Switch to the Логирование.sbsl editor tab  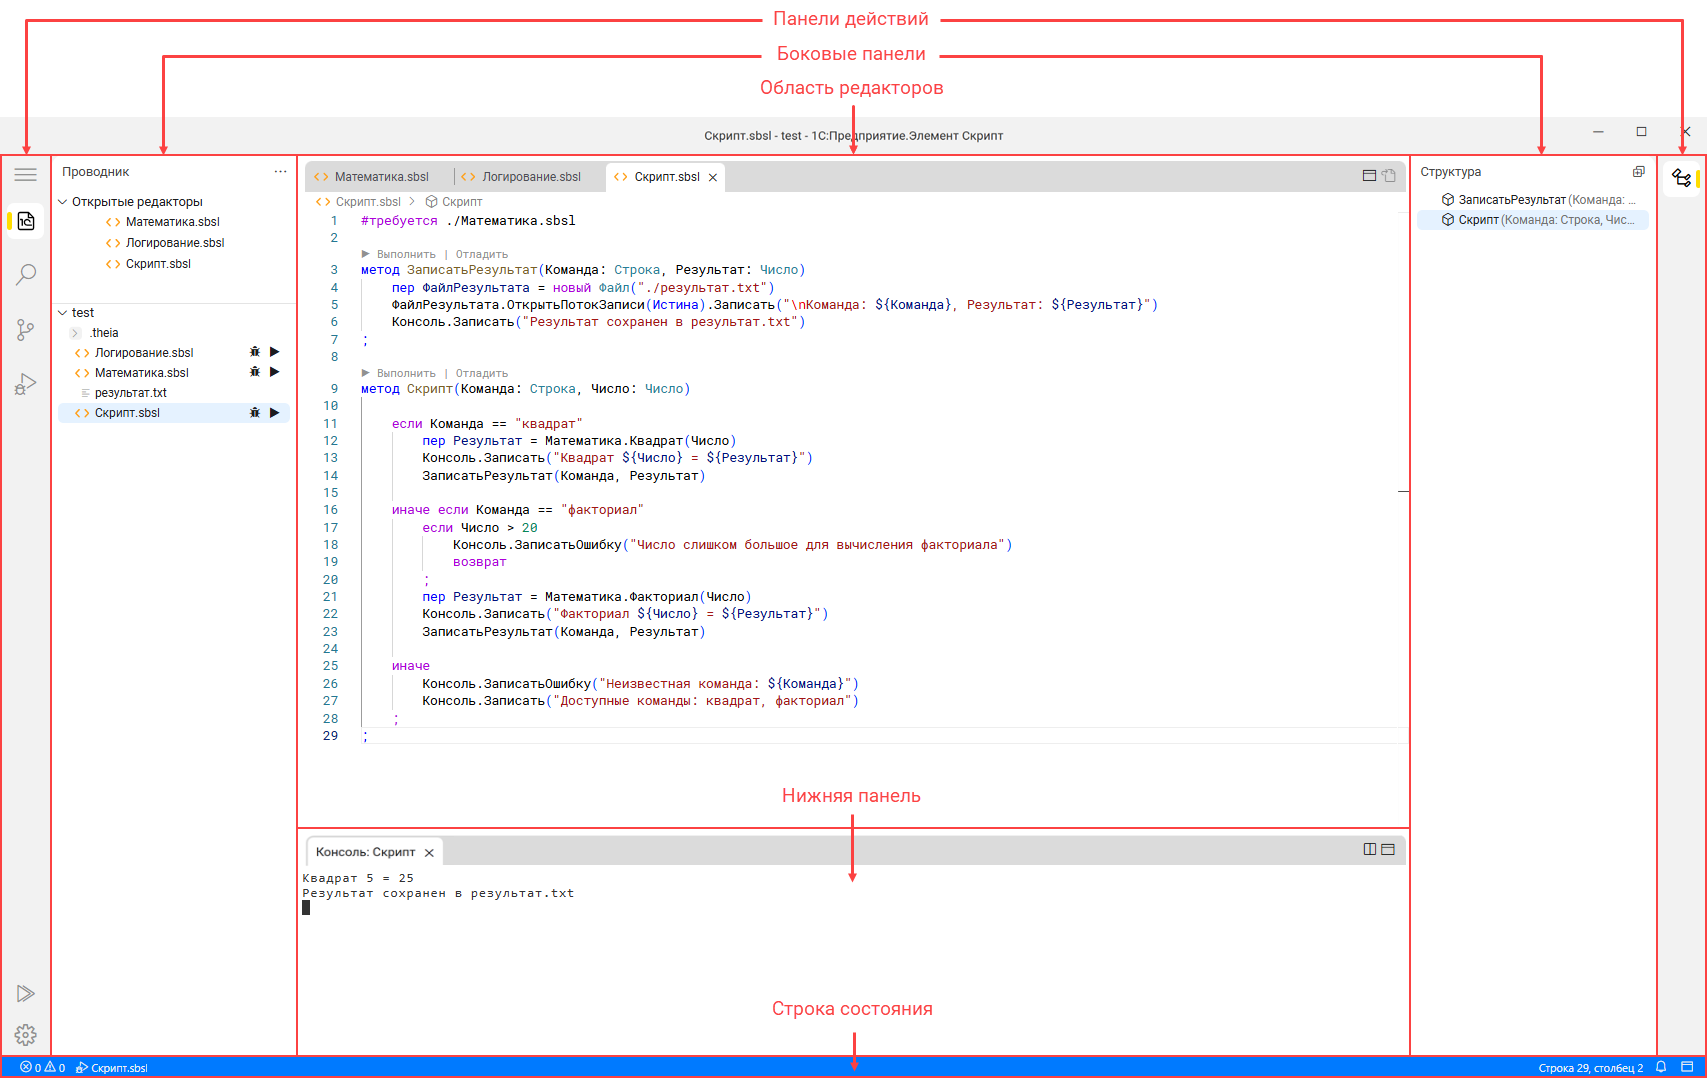[530, 177]
